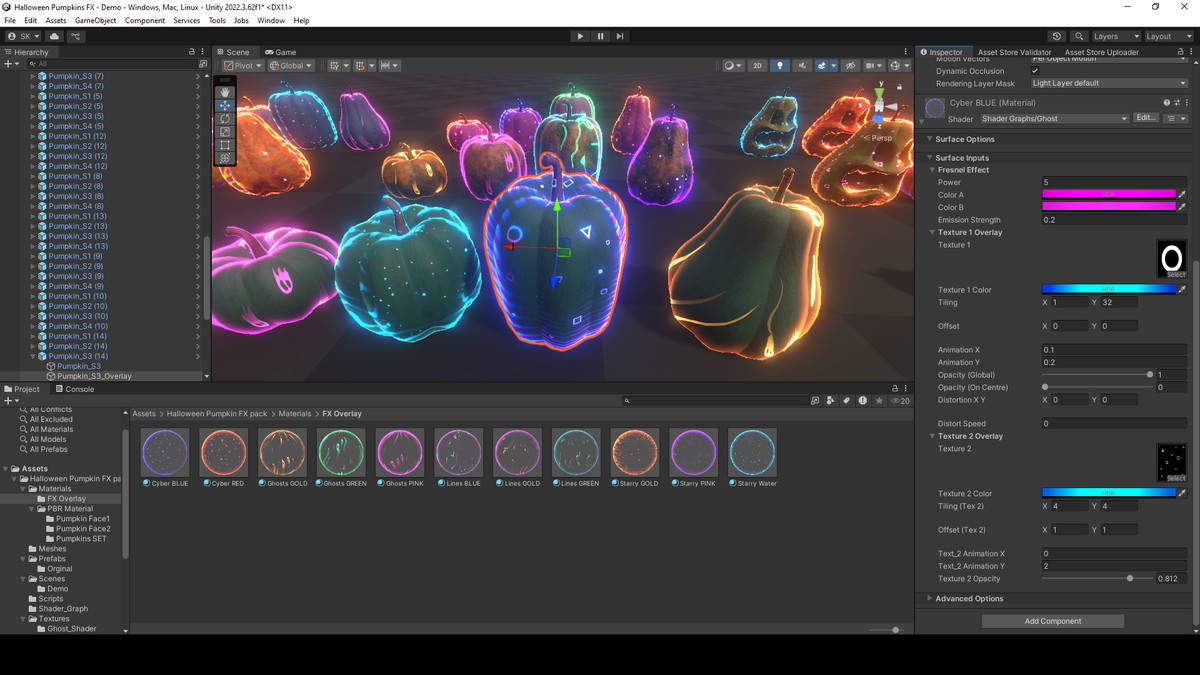
Task: Select the Transform tool in Scene
Action: [225, 158]
